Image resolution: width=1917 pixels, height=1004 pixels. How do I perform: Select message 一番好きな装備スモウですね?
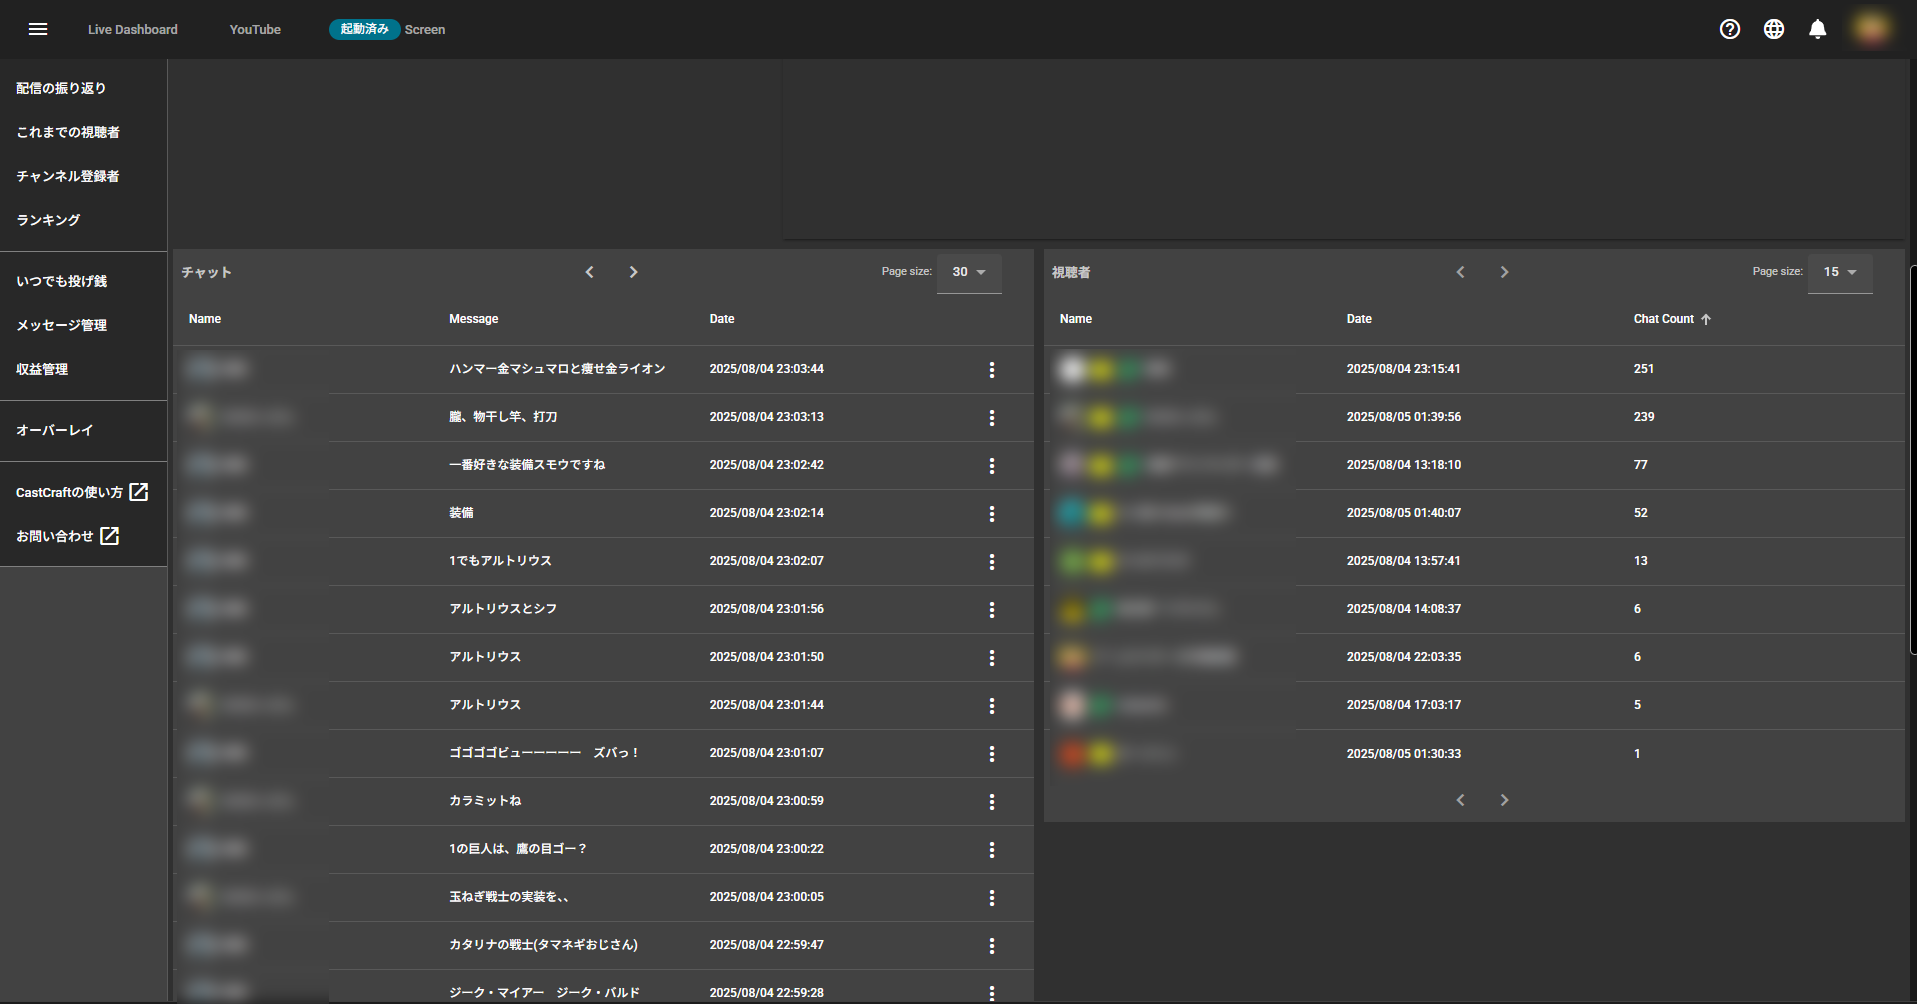pos(527,465)
